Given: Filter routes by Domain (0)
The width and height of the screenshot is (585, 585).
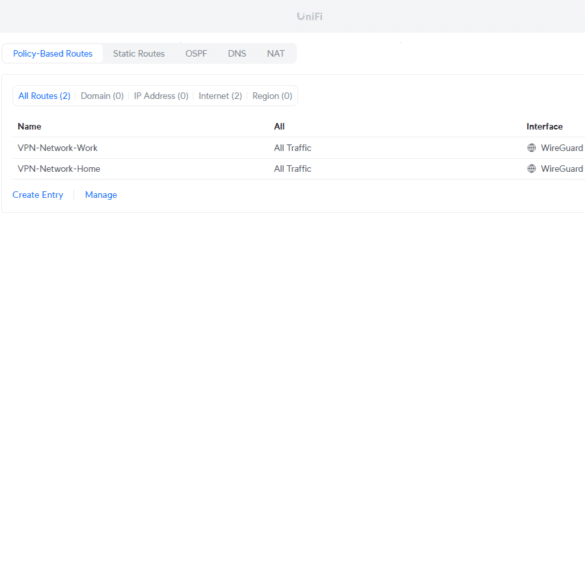Looking at the screenshot, I should (x=102, y=96).
